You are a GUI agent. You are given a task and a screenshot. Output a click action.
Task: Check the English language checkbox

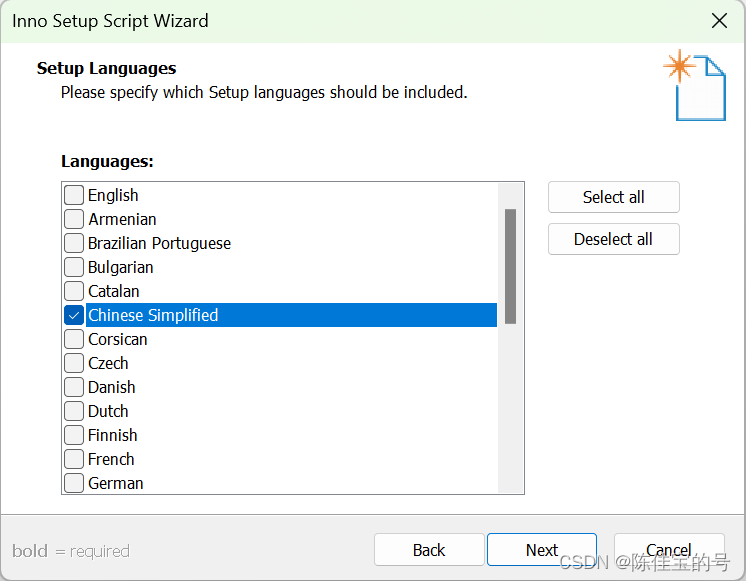coord(74,195)
